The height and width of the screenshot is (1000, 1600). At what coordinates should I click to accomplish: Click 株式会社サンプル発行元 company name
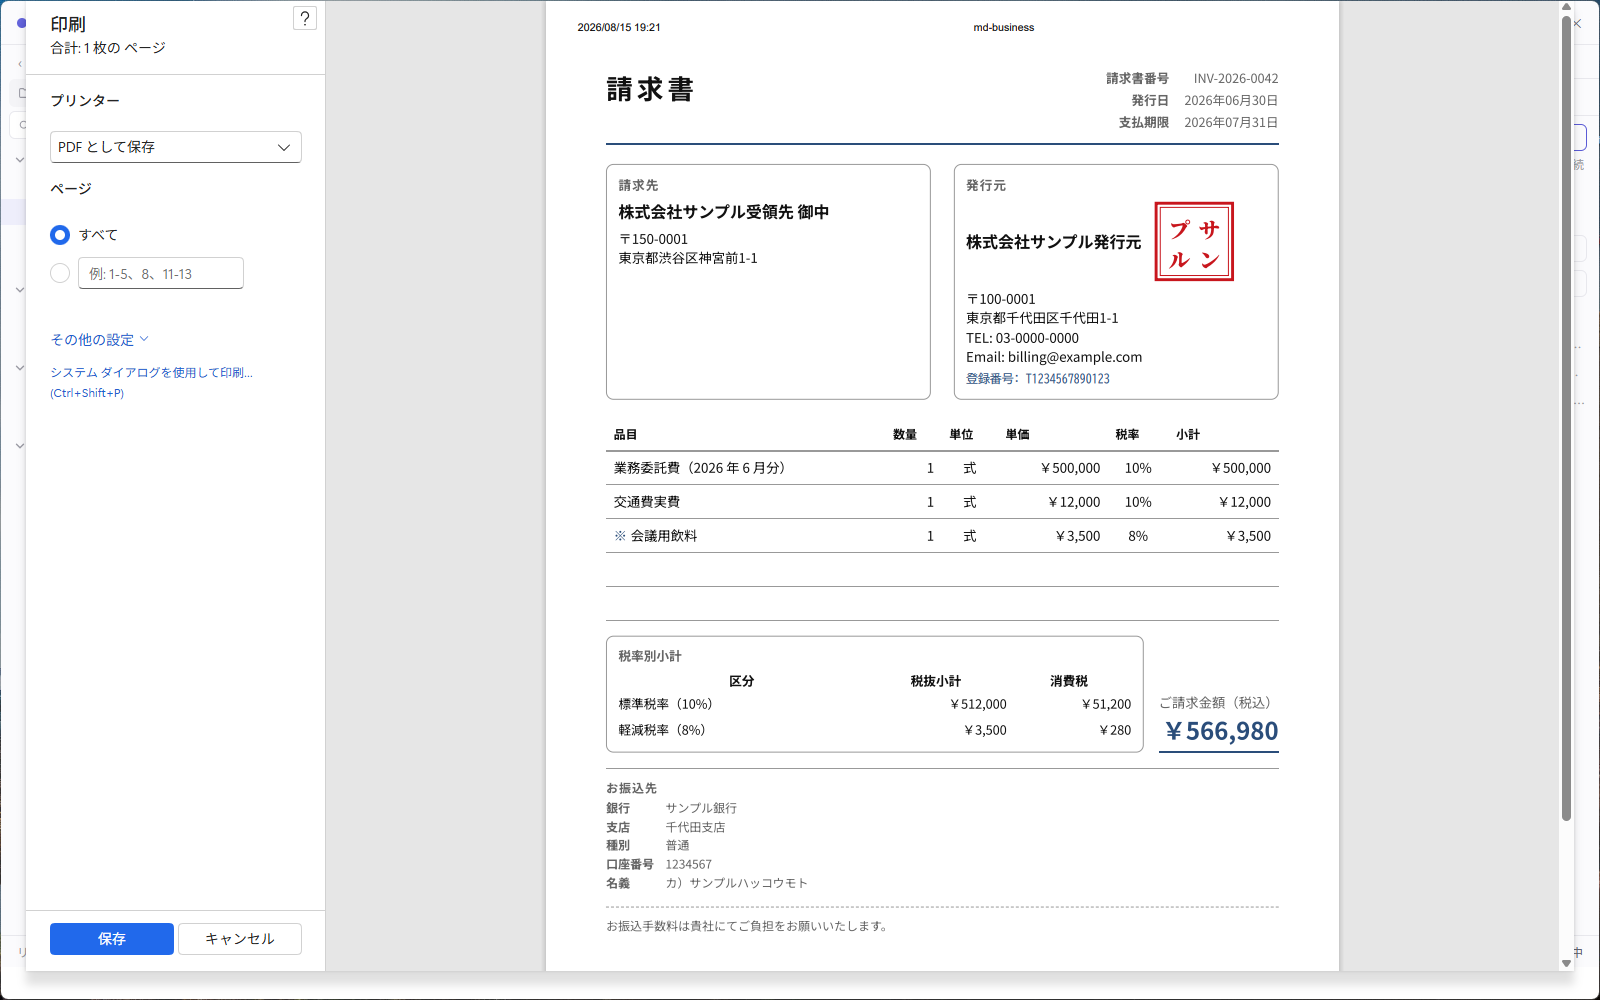[1053, 242]
